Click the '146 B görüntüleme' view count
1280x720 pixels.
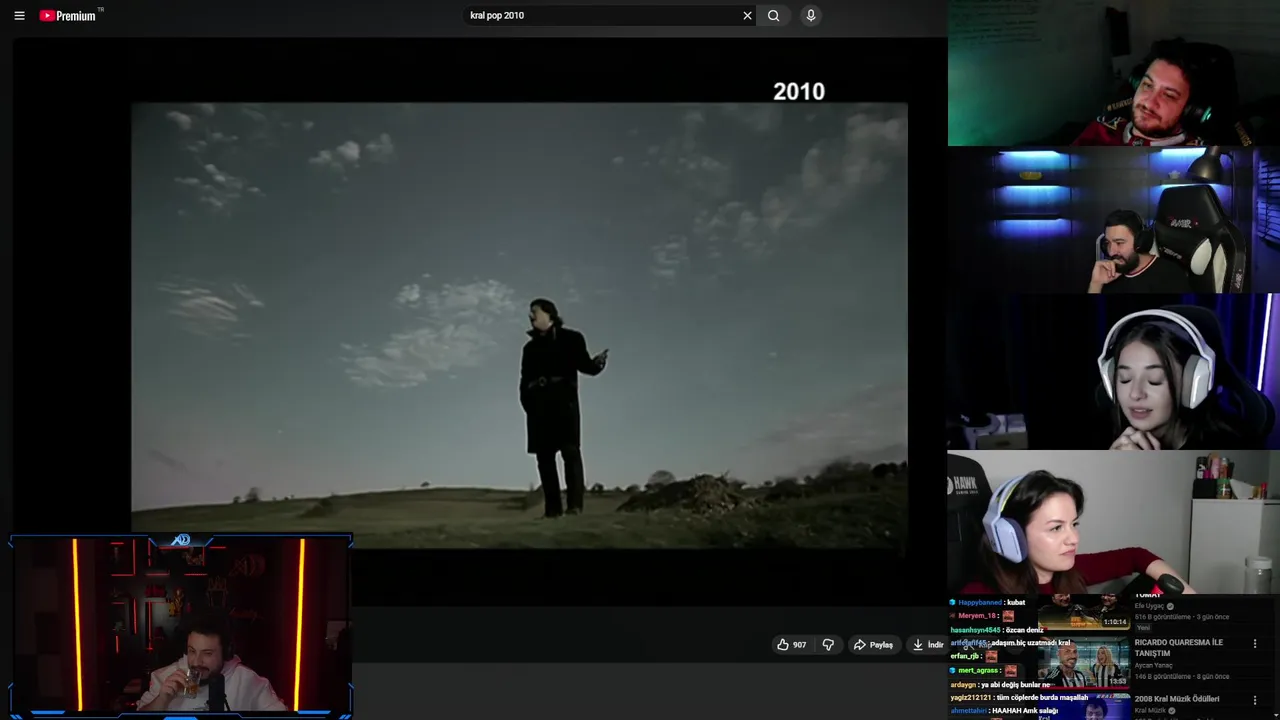pos(1161,675)
